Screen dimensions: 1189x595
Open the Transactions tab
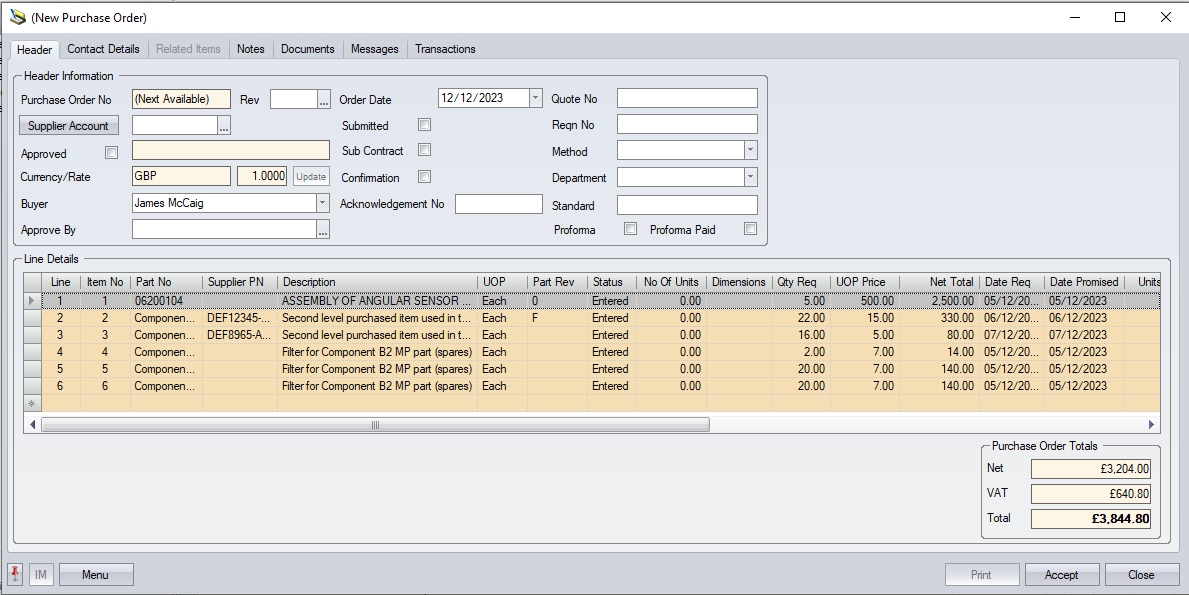[445, 49]
